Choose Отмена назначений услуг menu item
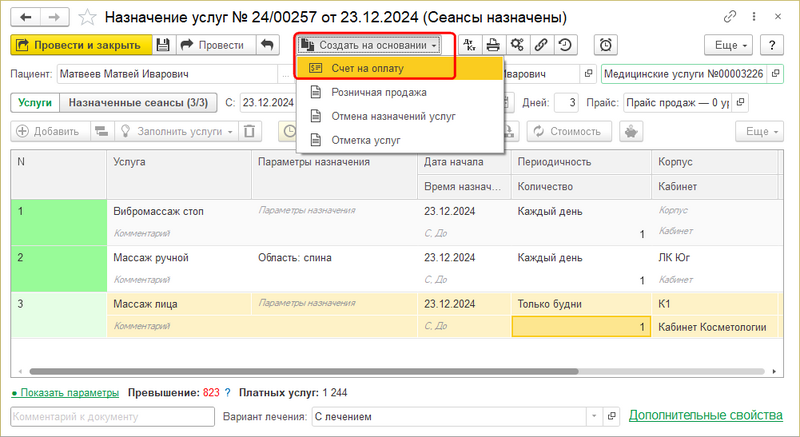Viewport: 800px width, 437px height. pos(401,116)
